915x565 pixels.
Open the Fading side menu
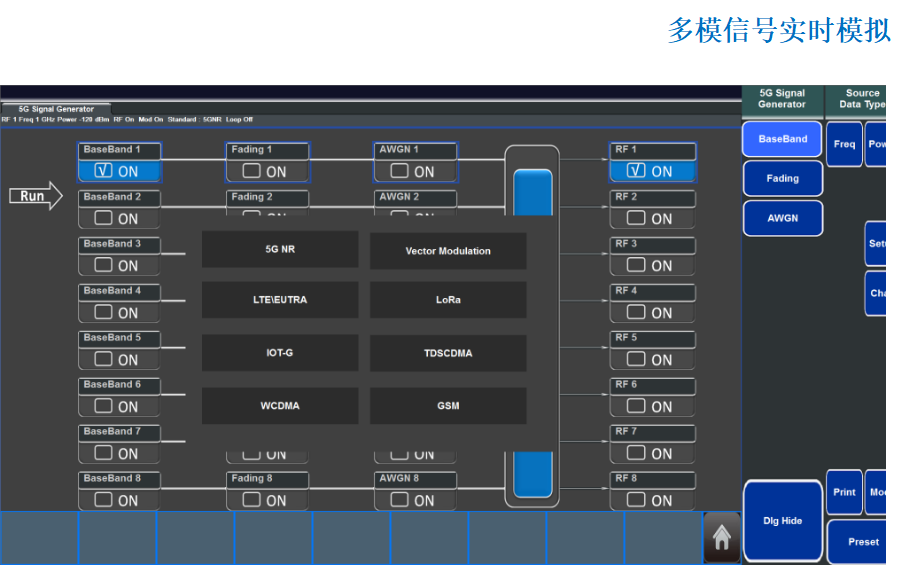pos(782,179)
